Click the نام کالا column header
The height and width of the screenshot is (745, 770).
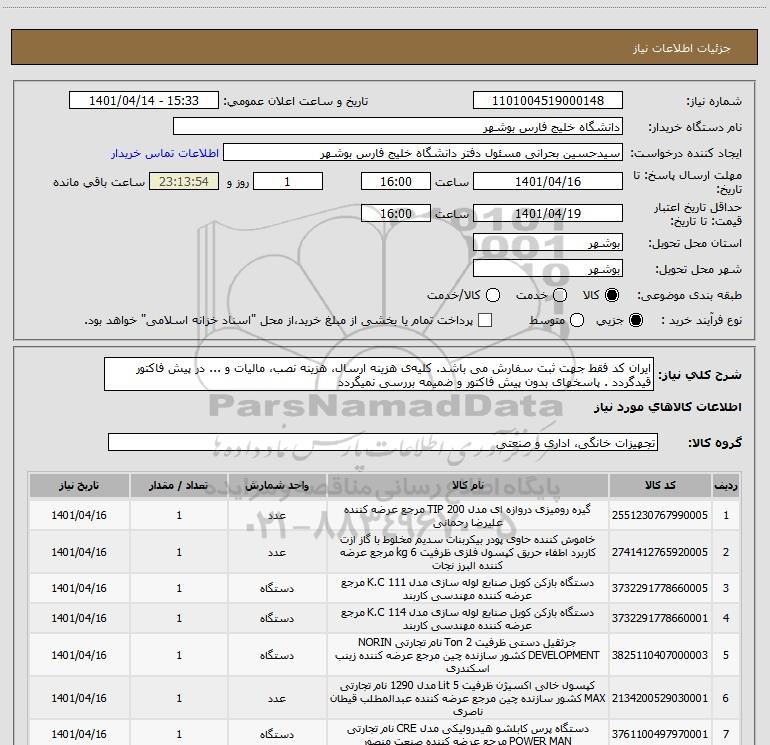[x=468, y=486]
